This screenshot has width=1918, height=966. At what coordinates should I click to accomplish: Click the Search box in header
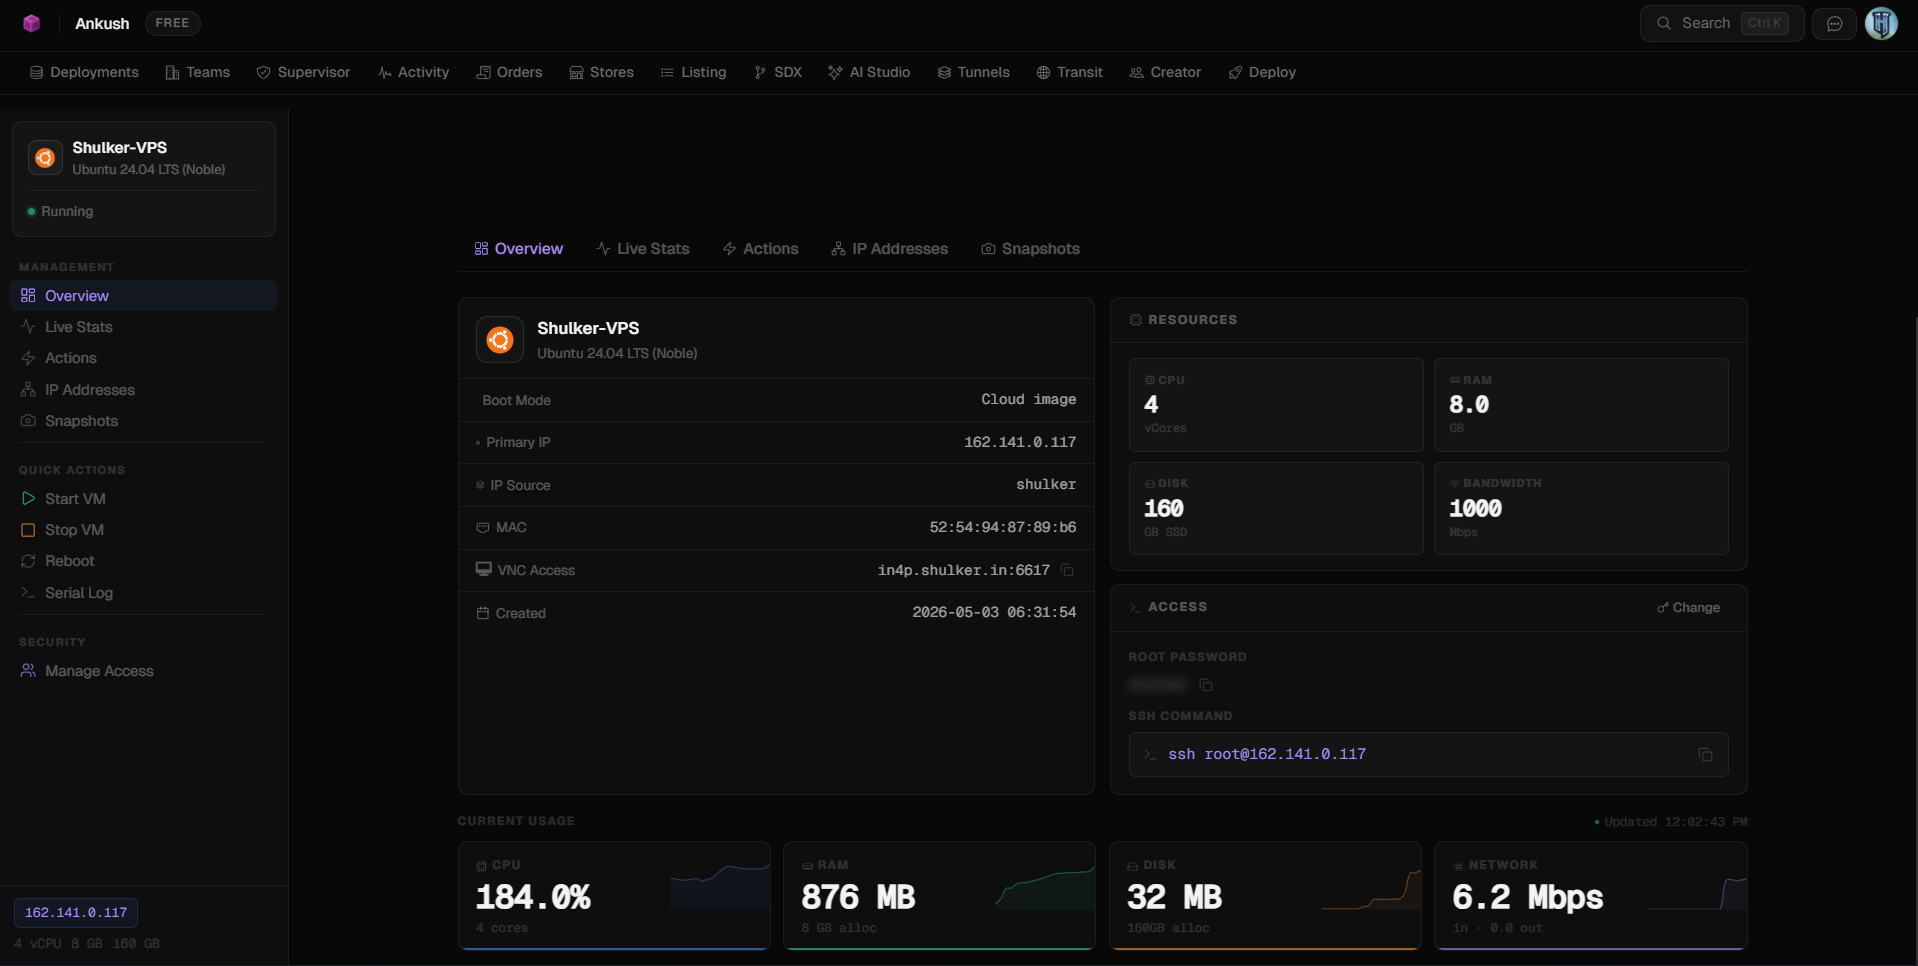[1721, 23]
